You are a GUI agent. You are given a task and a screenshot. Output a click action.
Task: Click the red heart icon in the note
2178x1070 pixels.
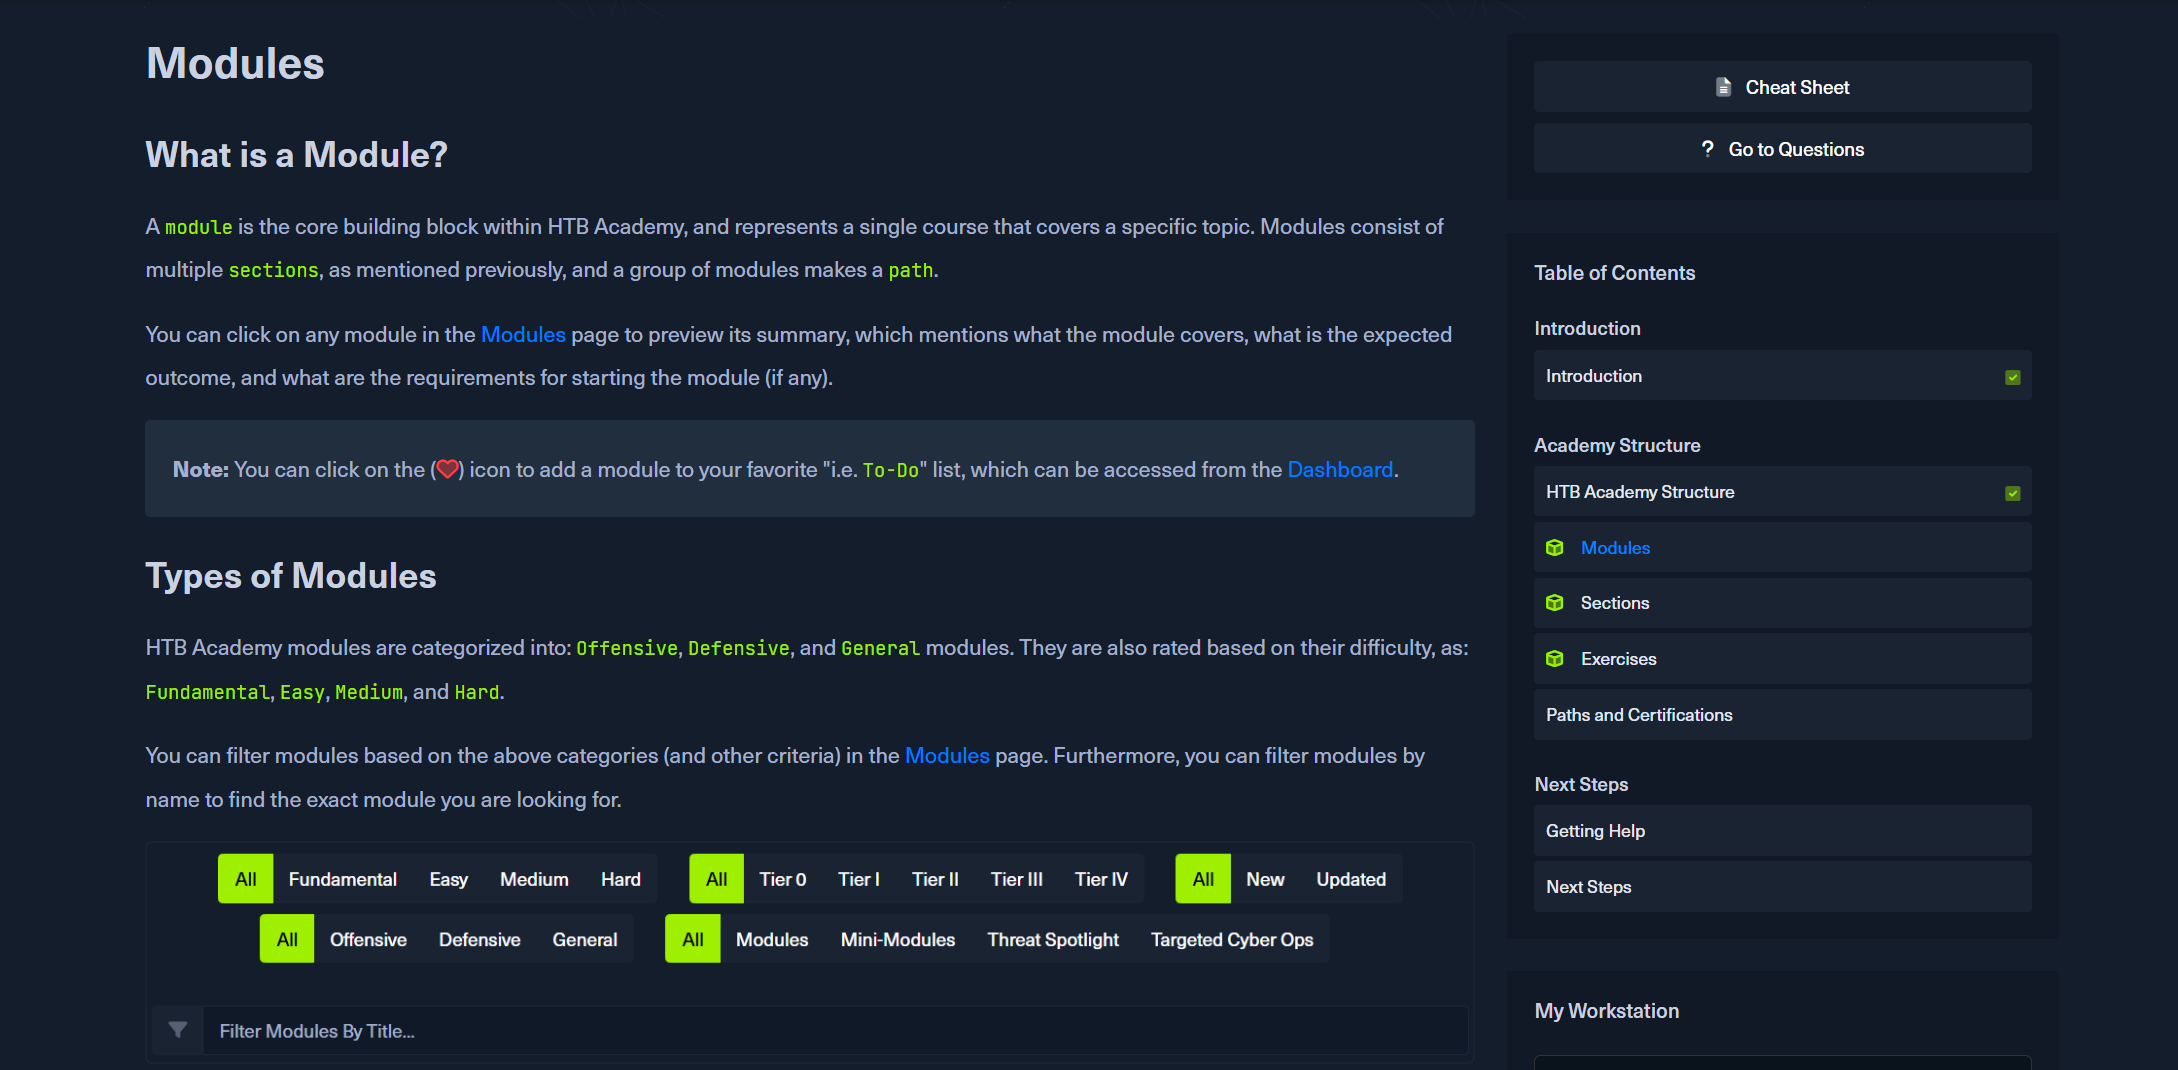click(447, 469)
